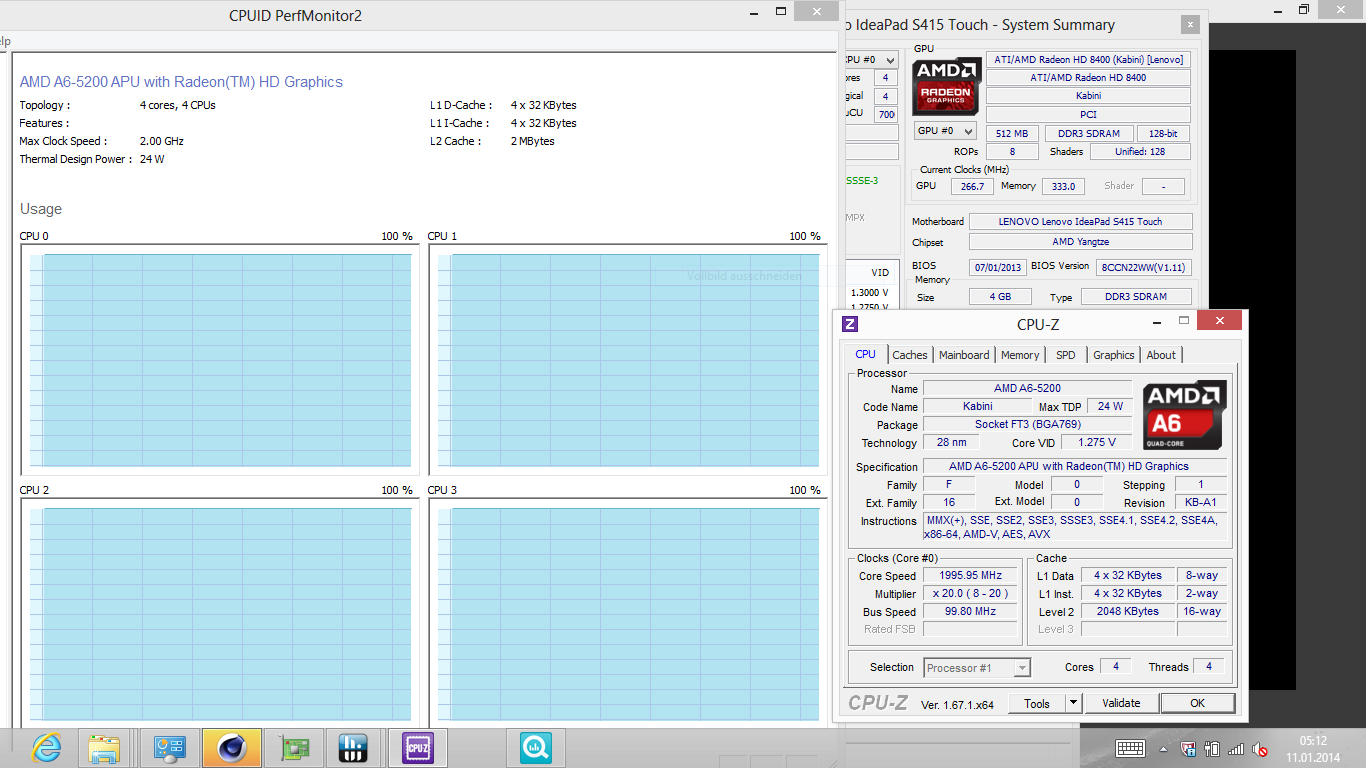Click the Threads count field
Image resolution: width=1366 pixels, height=768 pixels.
click(1209, 667)
